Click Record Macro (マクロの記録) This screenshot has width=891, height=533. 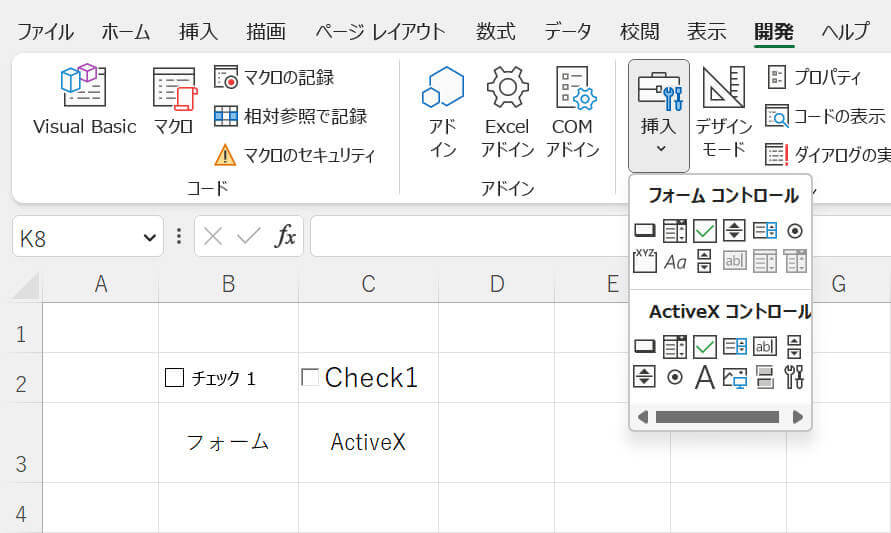(x=276, y=77)
